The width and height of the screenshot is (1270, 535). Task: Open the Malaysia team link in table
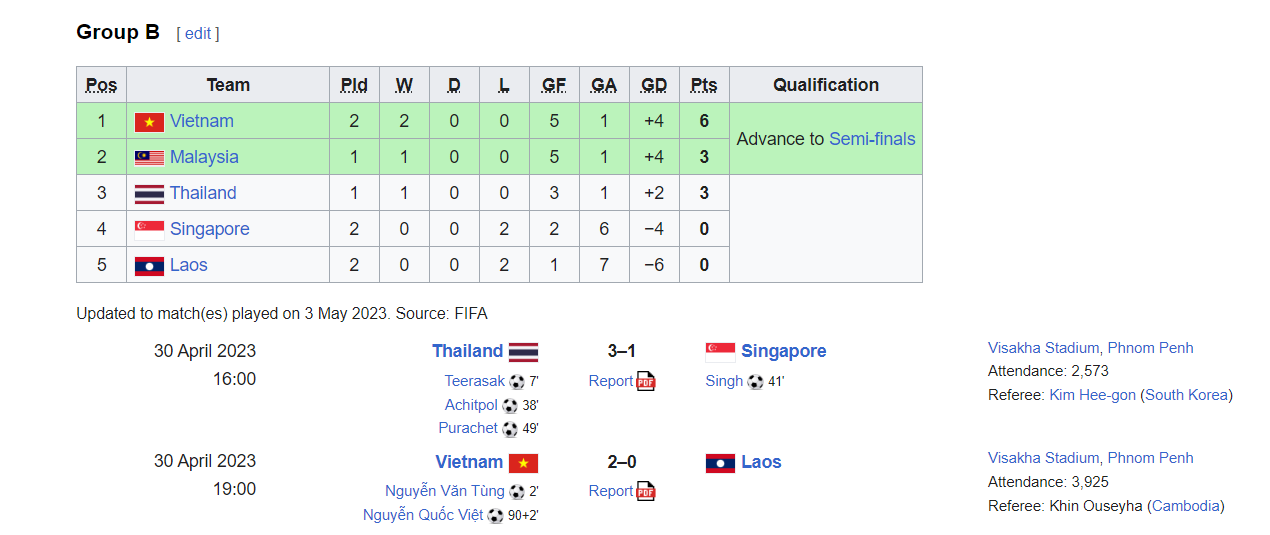point(204,157)
